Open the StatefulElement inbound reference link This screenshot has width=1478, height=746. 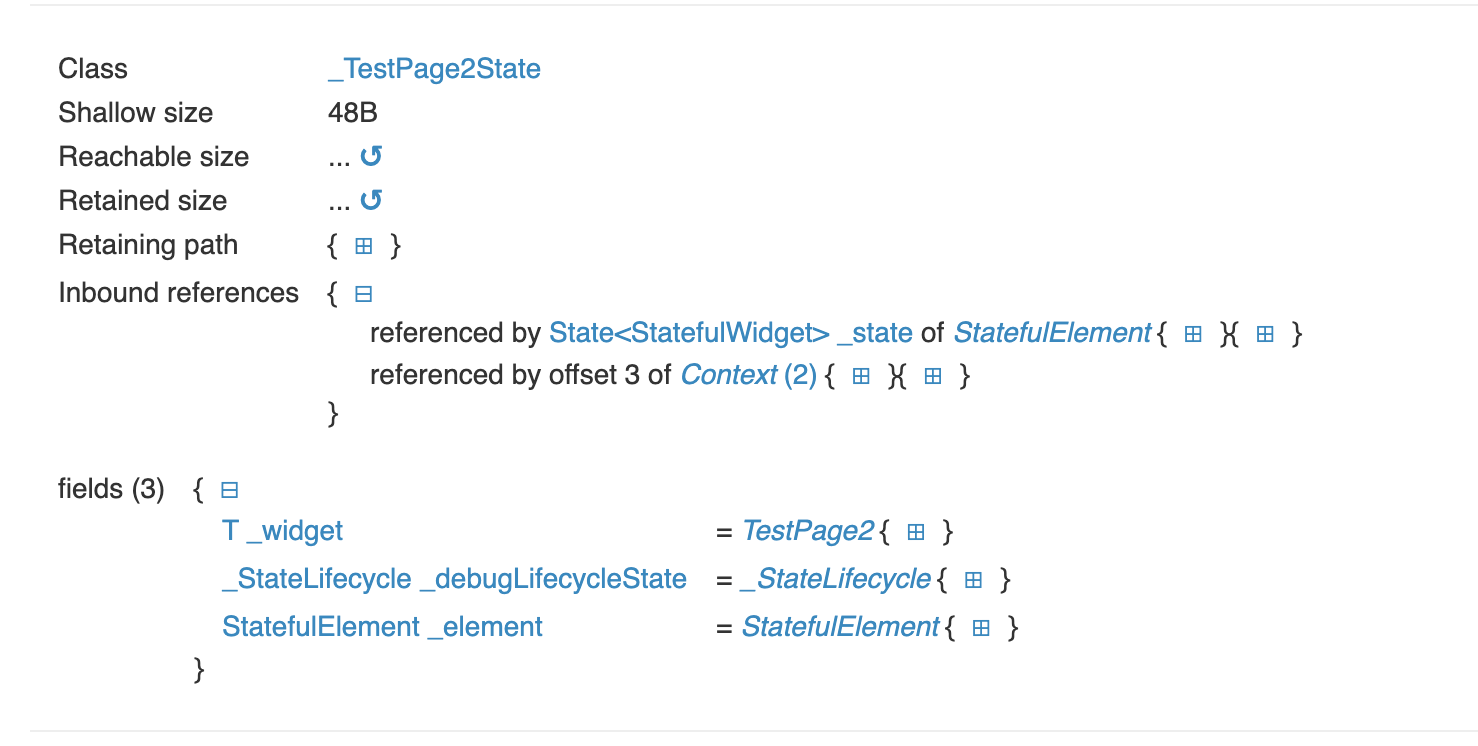[x=1052, y=332]
